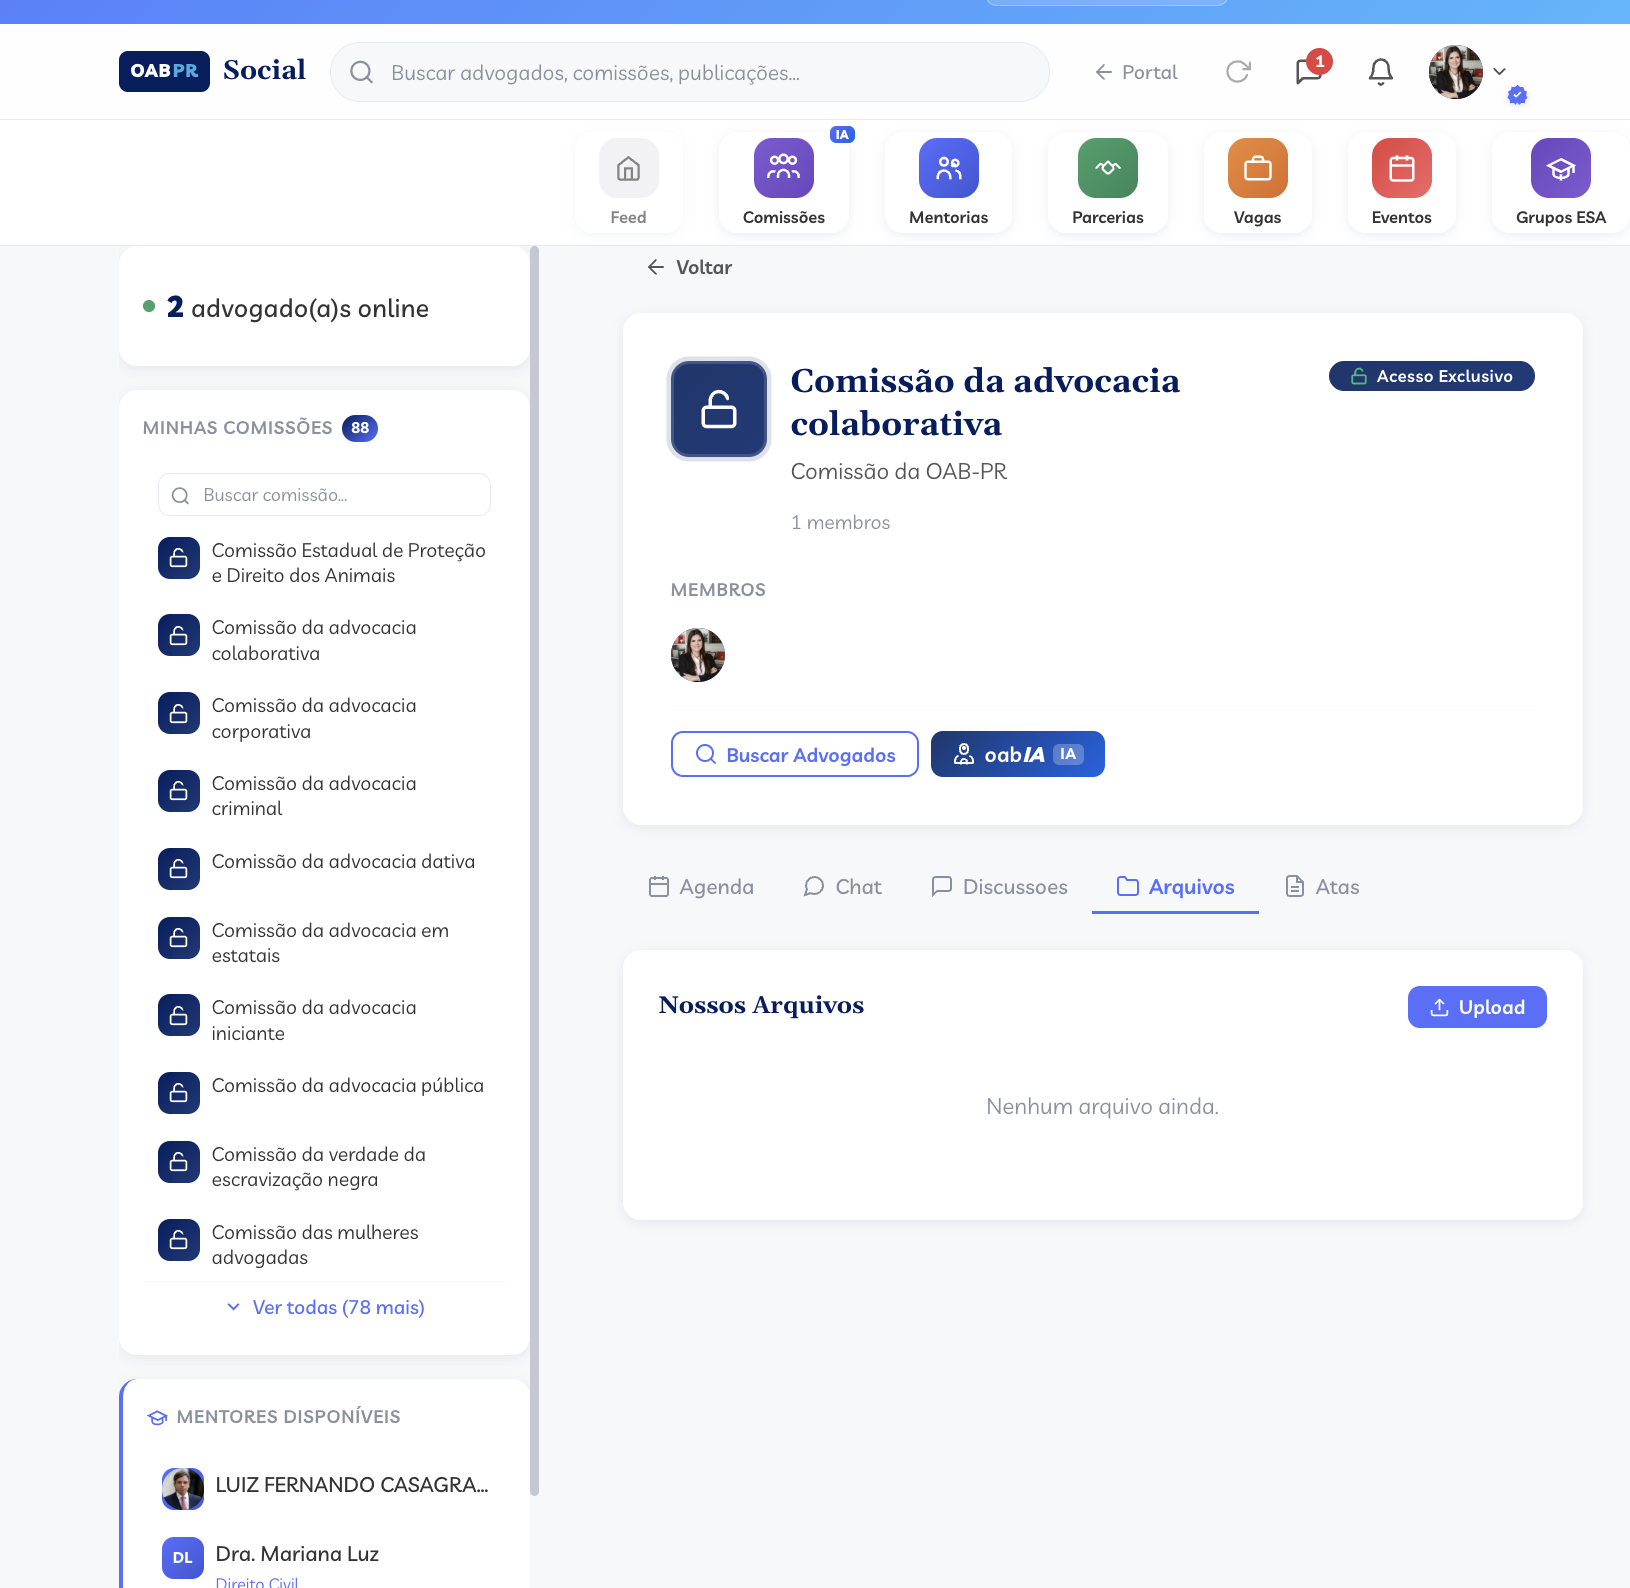
Task: Open messages with unread badge
Action: tap(1308, 72)
